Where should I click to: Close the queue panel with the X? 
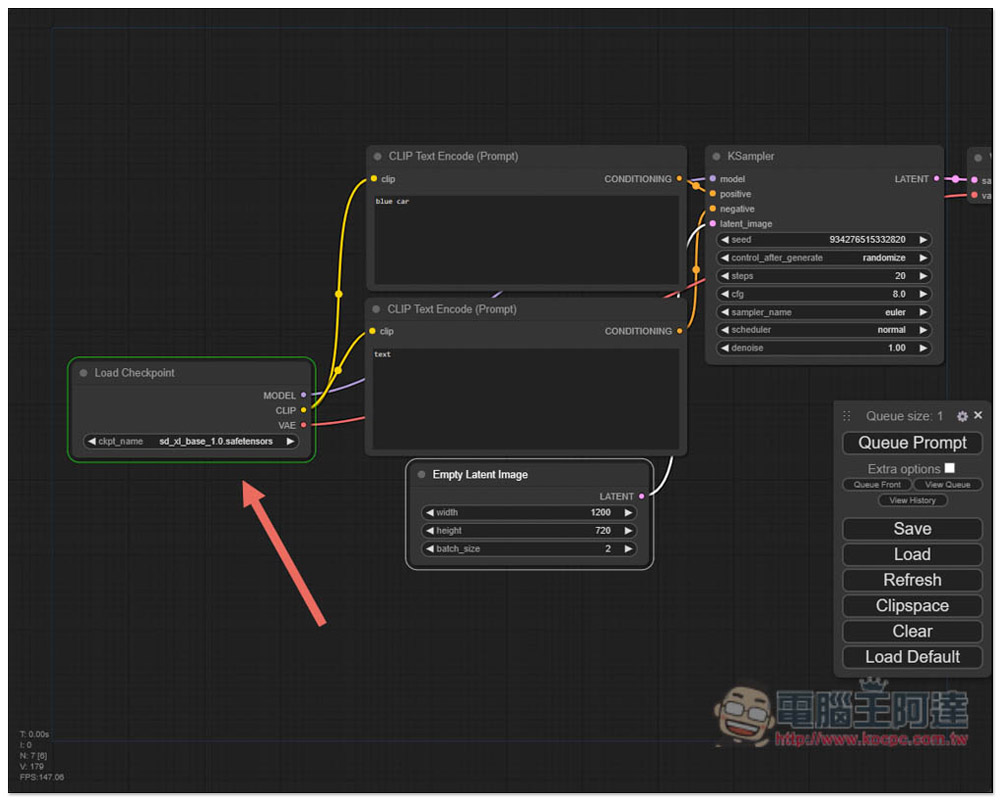(x=978, y=416)
